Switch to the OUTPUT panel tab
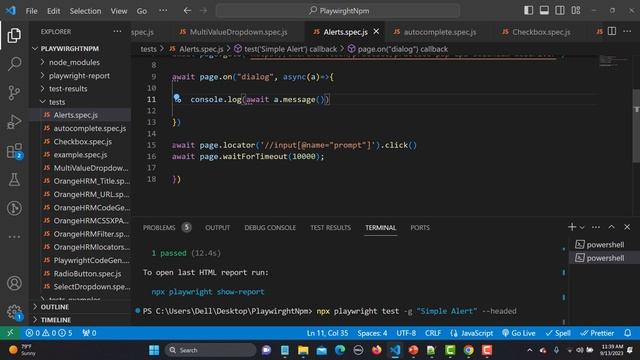Image resolution: width=640 pixels, height=360 pixels. (218, 227)
